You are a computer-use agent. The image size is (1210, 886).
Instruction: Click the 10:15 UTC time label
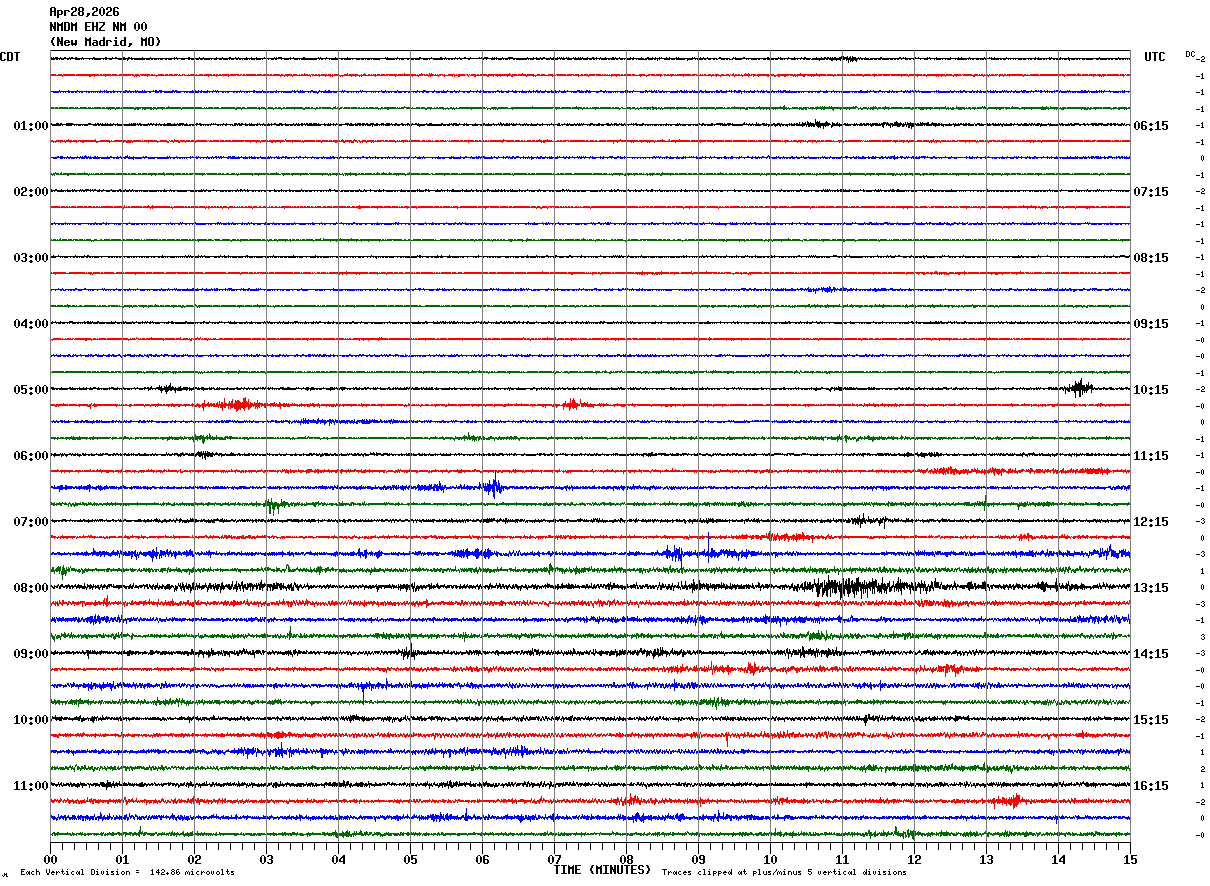point(1151,390)
